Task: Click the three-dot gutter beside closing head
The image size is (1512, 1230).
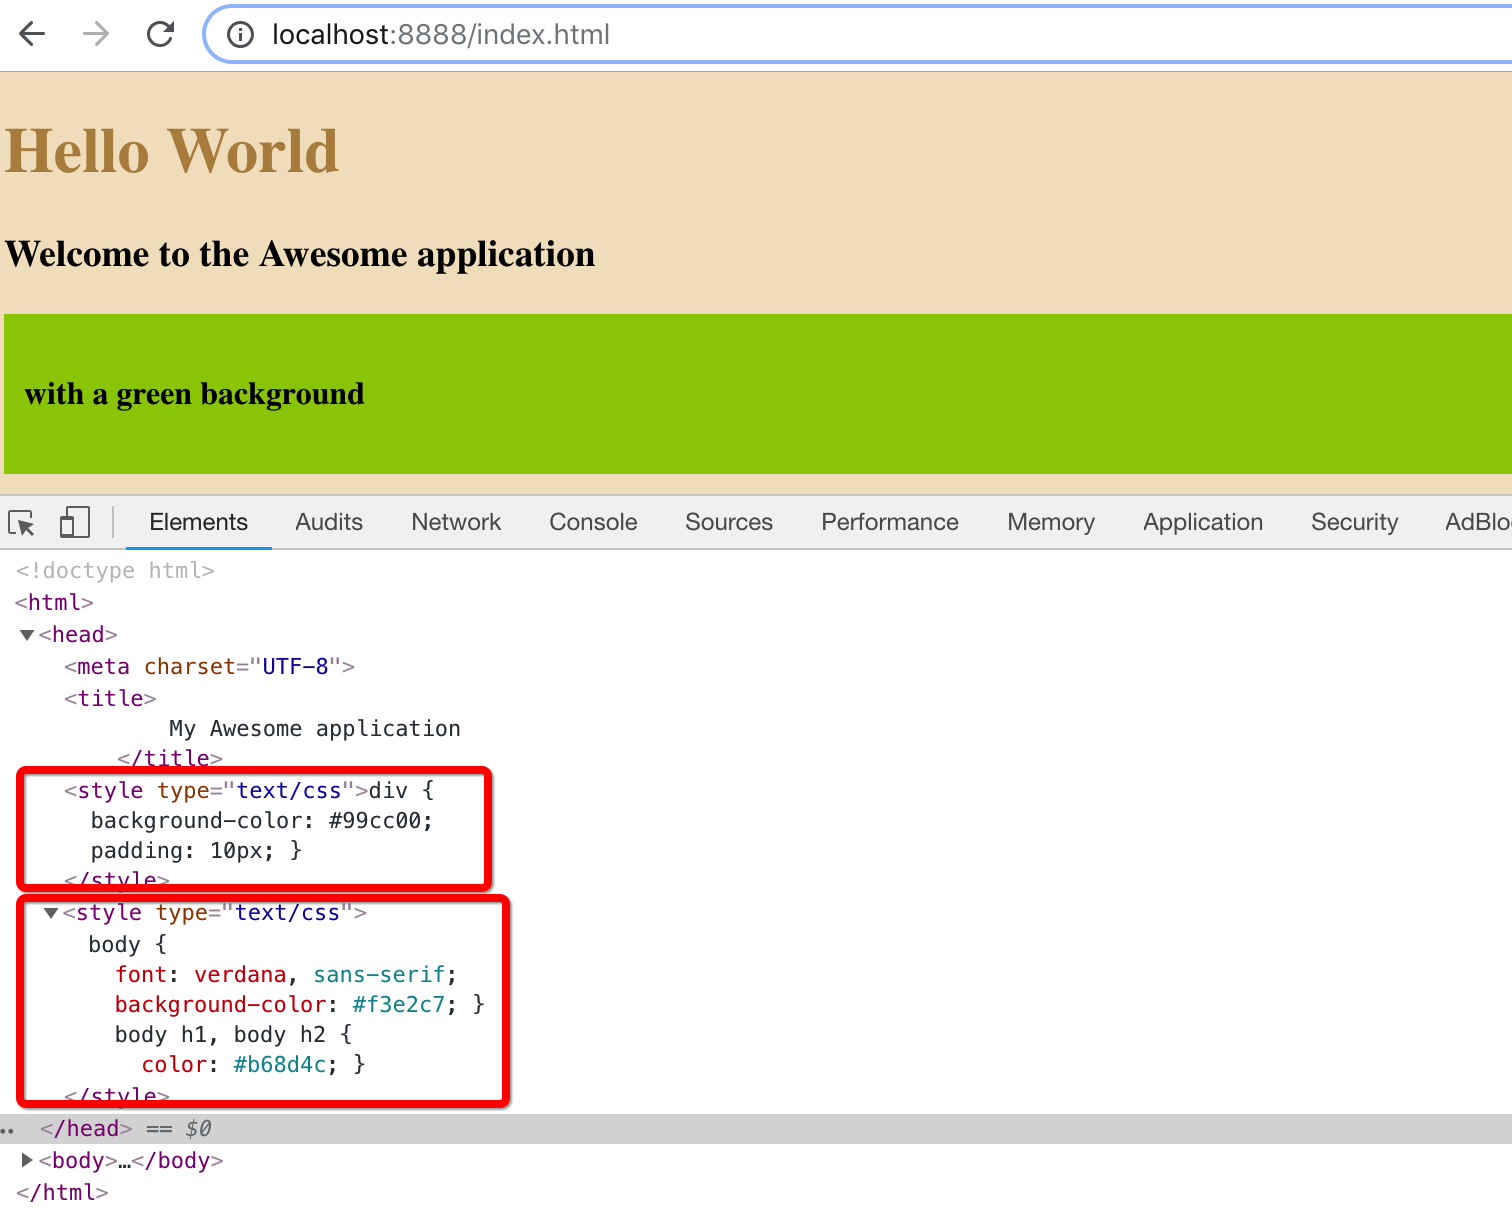Action: (x=7, y=1131)
